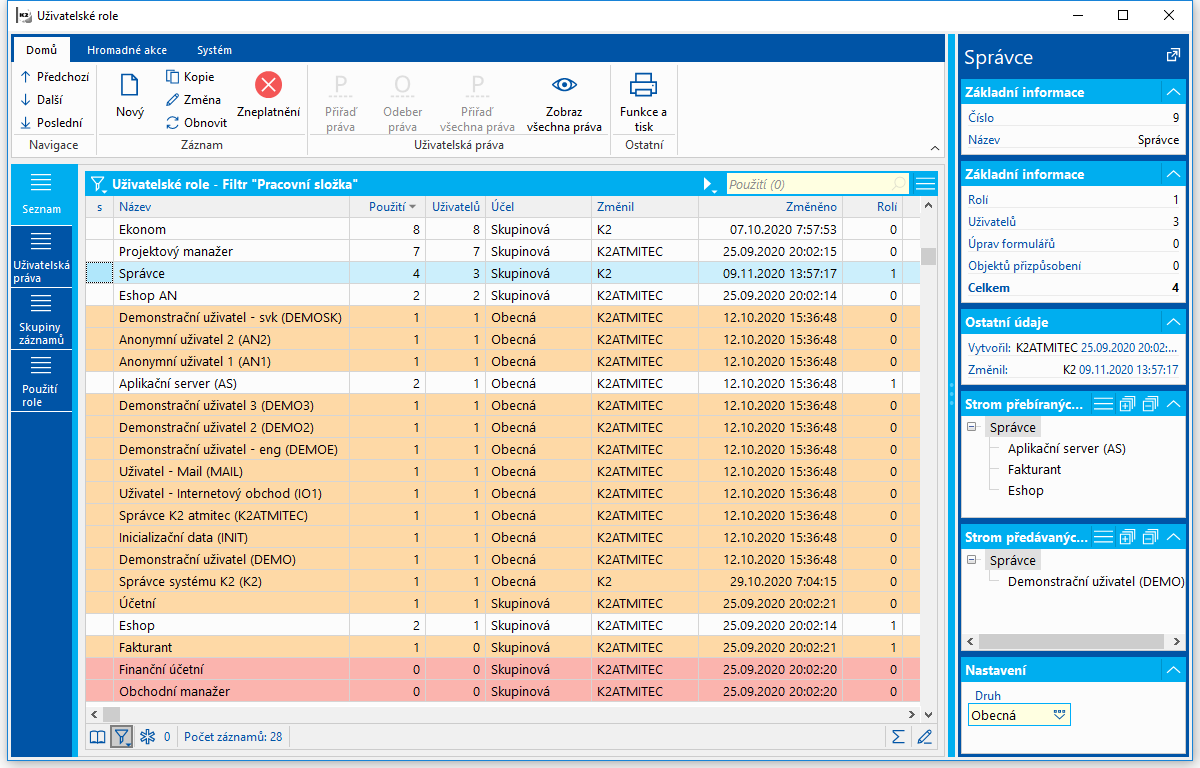
Task: Click the sum icon in the status bar
Action: point(899,737)
